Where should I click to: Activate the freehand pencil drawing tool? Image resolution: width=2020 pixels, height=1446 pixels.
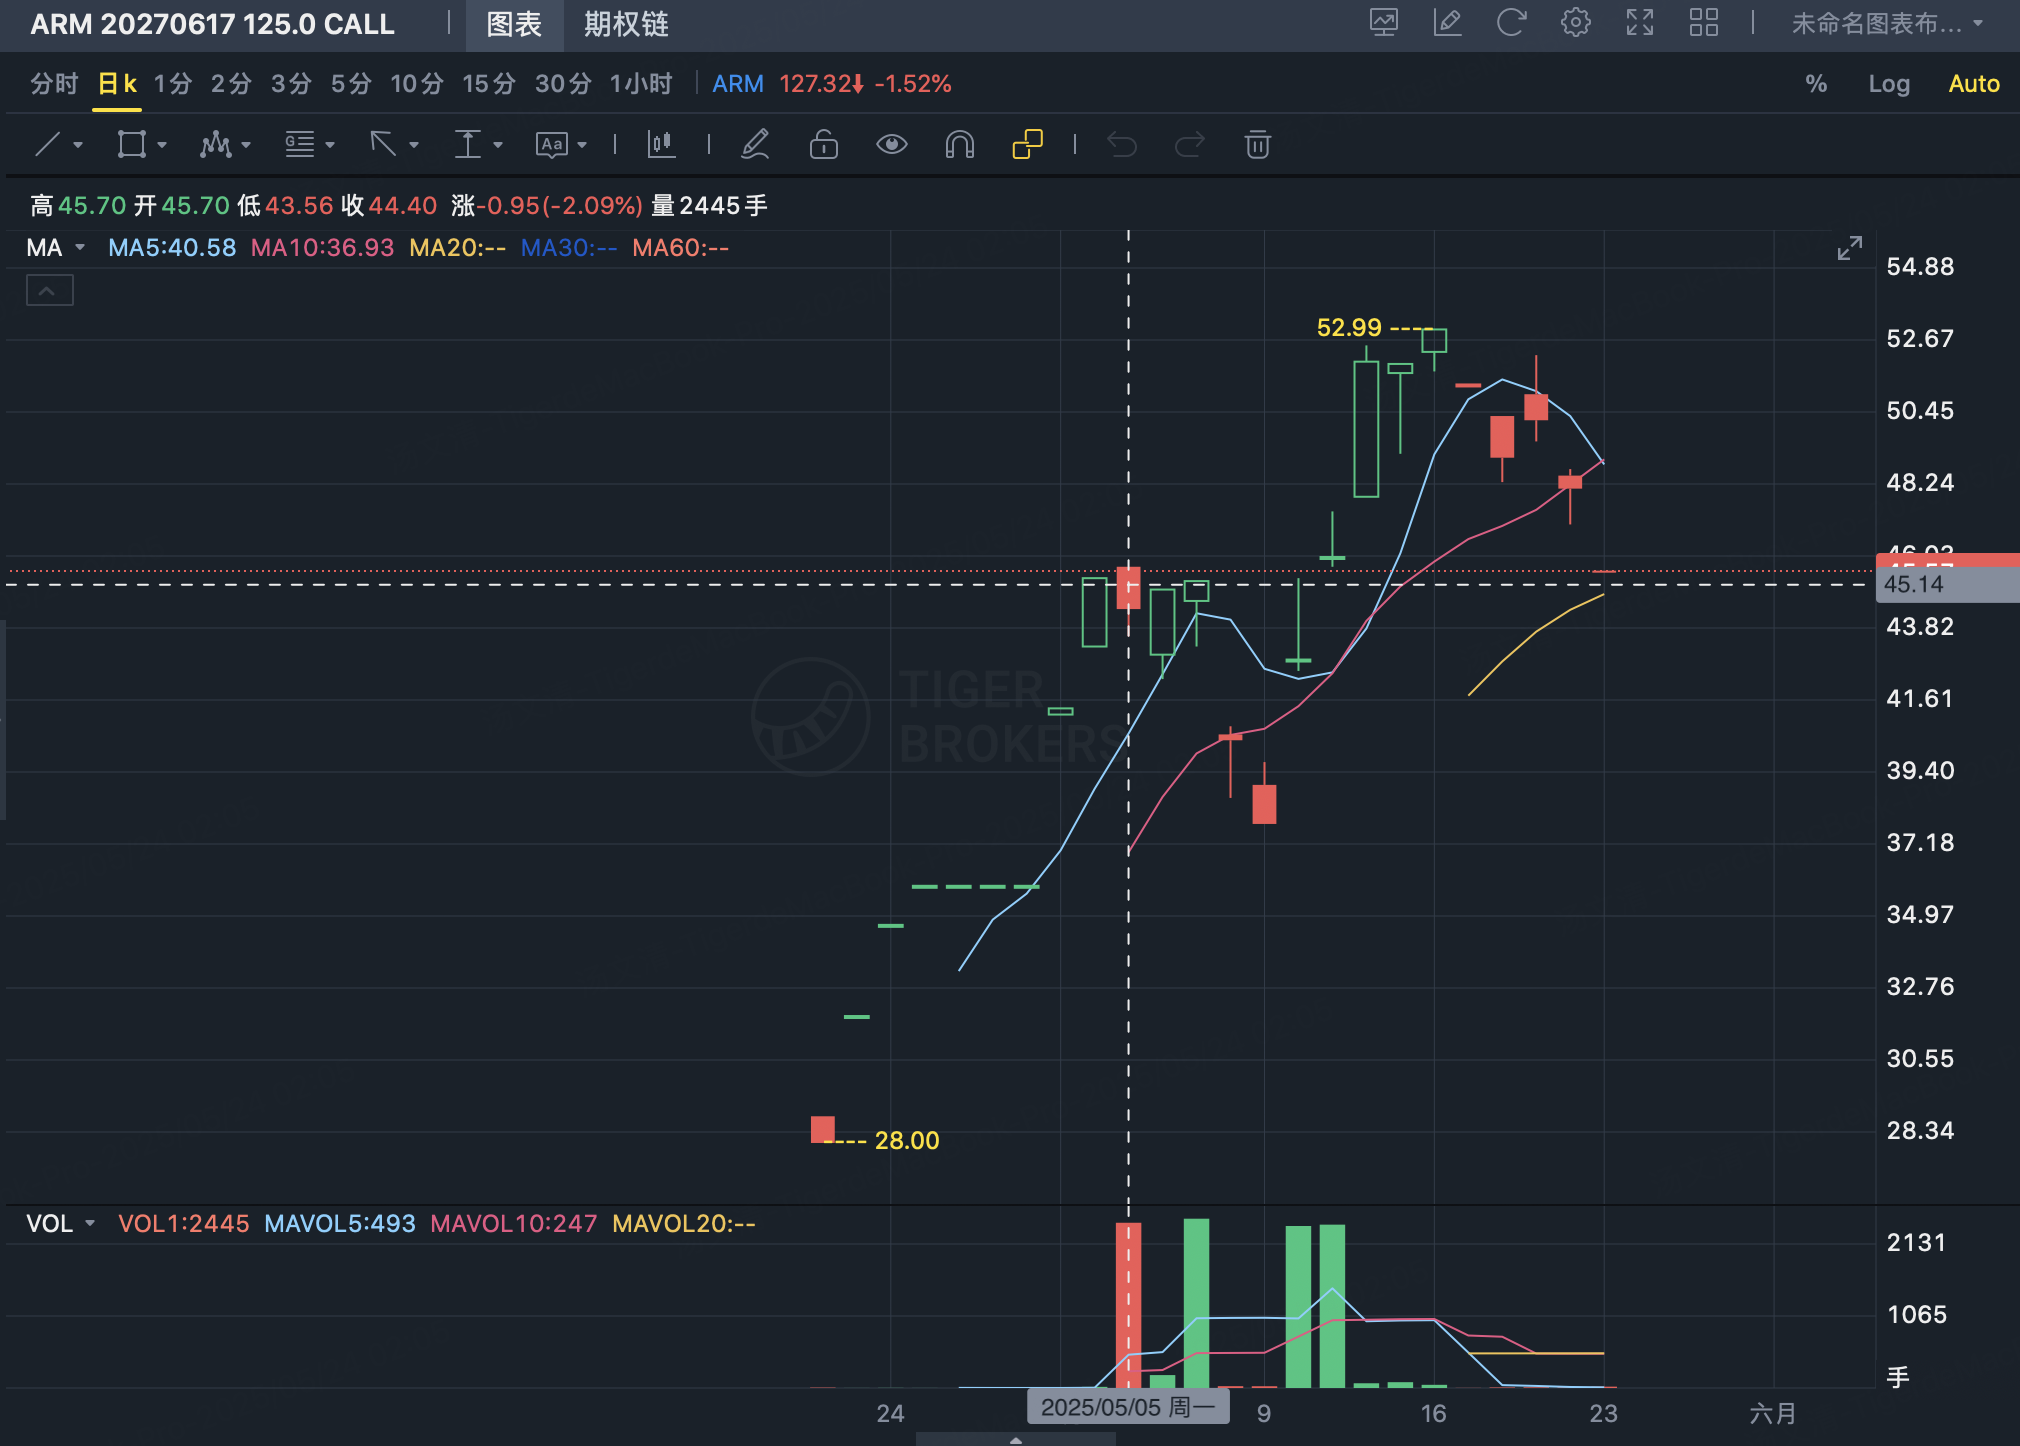point(755,145)
